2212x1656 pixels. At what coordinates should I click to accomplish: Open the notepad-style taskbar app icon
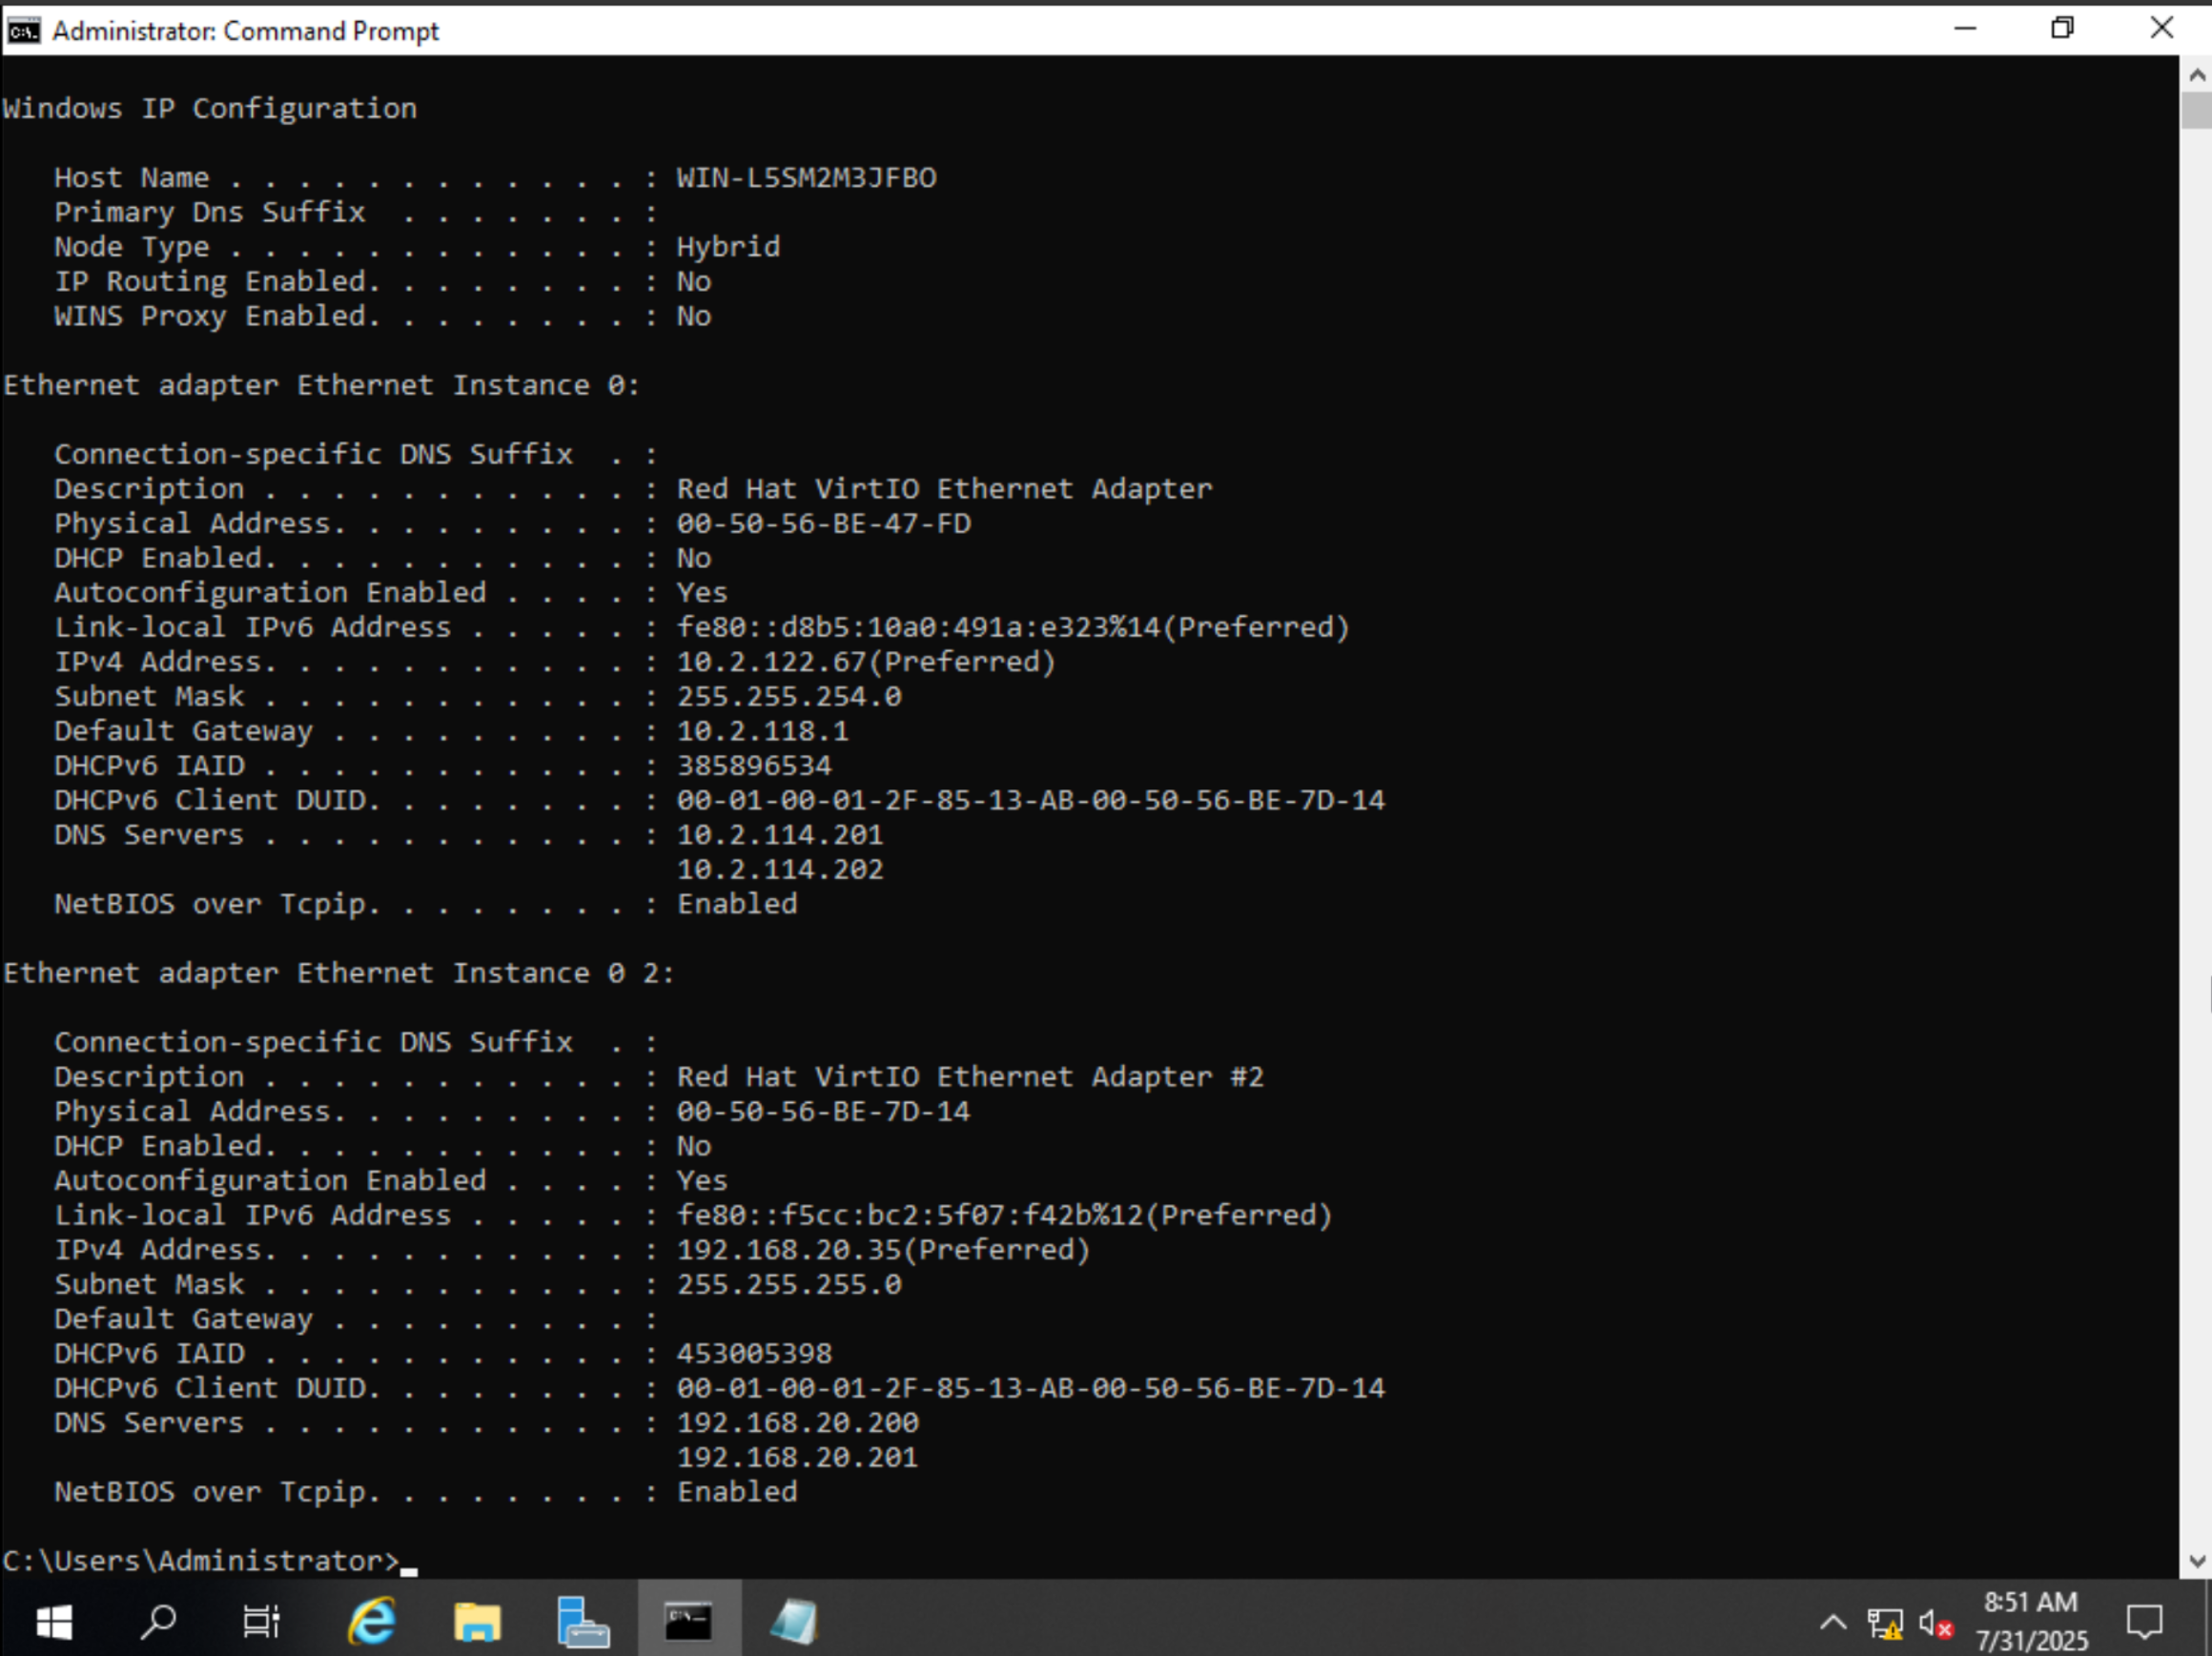tap(794, 1621)
